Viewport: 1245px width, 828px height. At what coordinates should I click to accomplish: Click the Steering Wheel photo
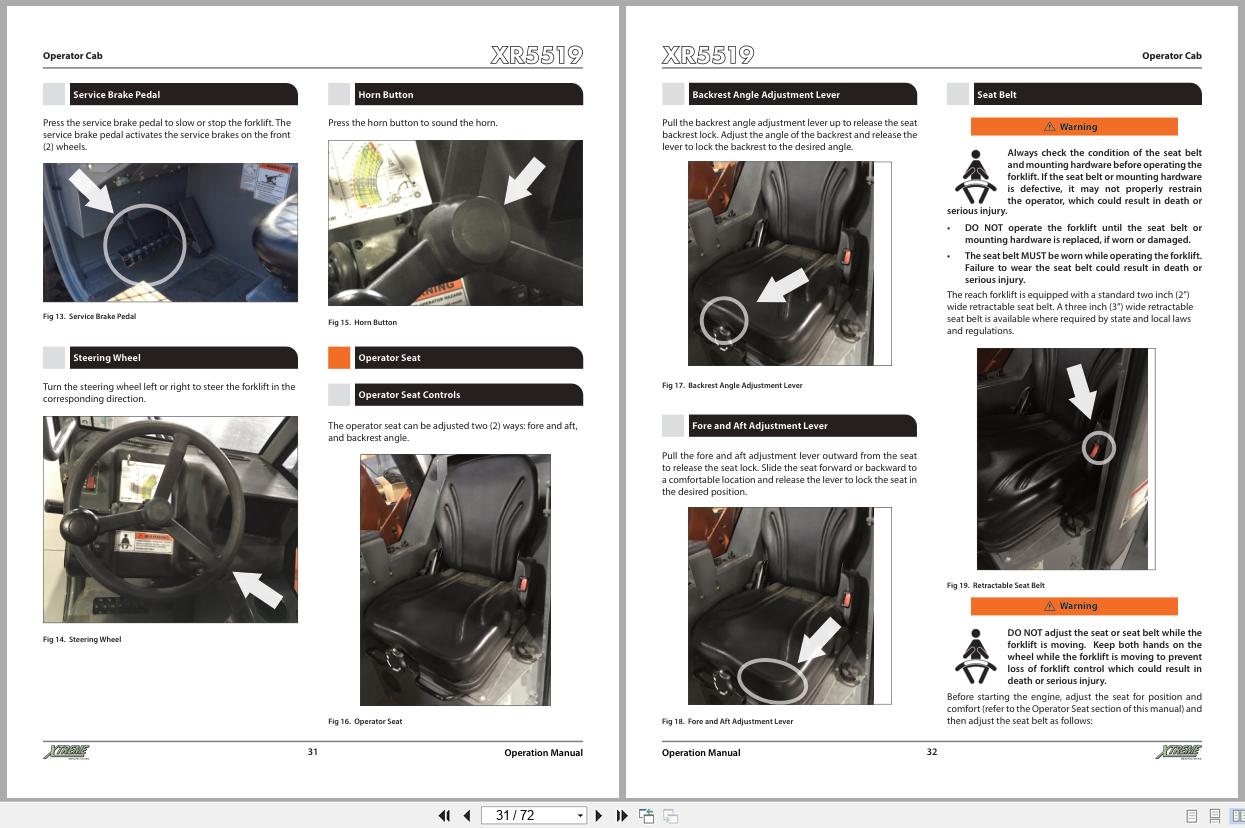(x=170, y=519)
